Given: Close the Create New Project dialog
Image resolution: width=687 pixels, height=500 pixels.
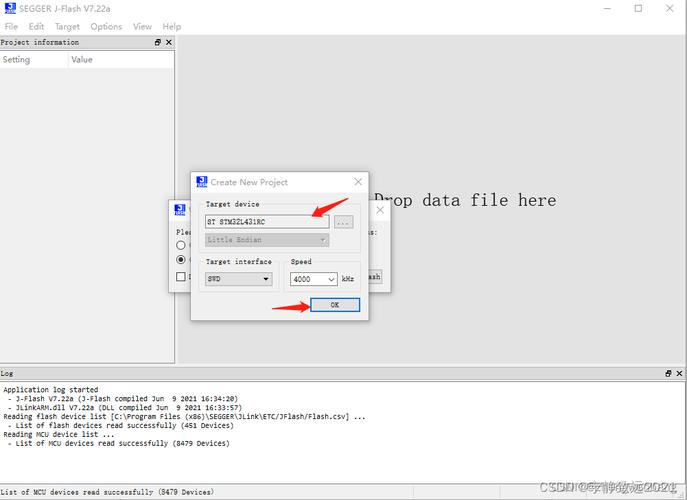Looking at the screenshot, I should [x=358, y=182].
